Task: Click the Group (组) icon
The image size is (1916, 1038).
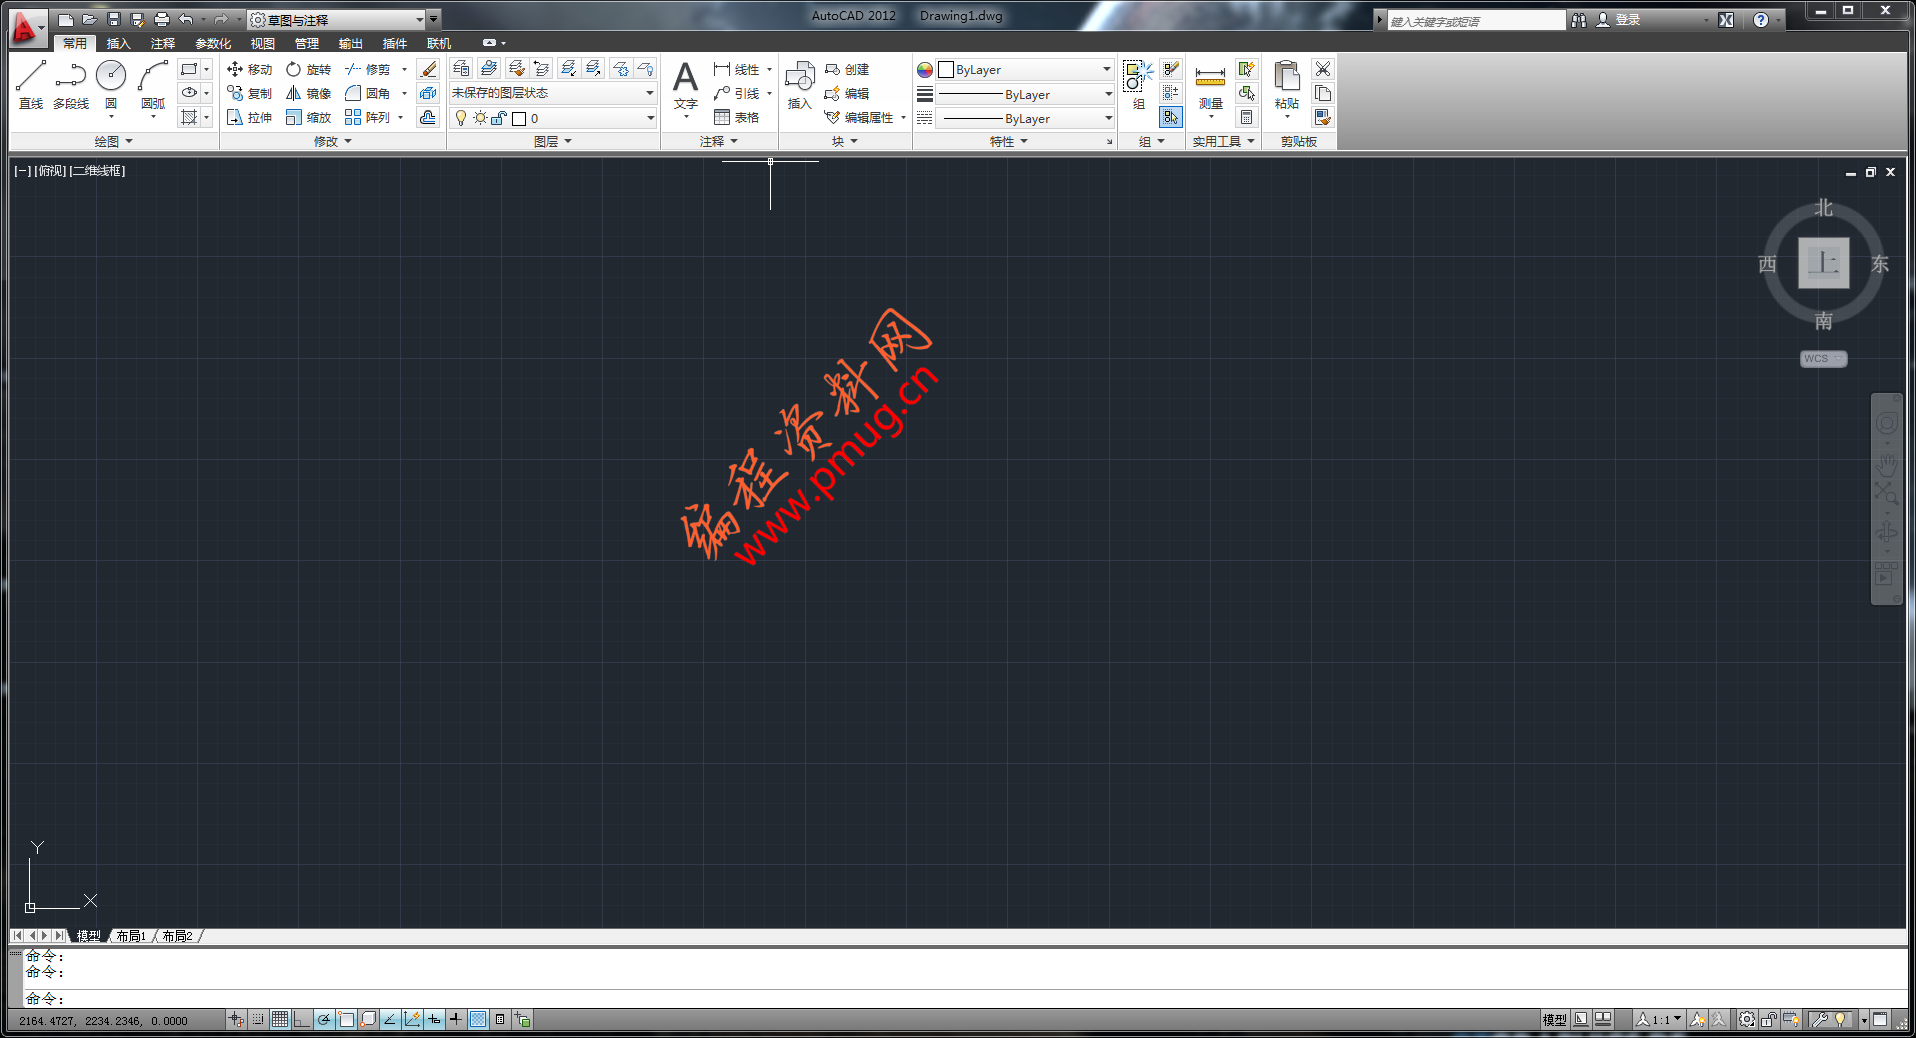Action: 1138,84
